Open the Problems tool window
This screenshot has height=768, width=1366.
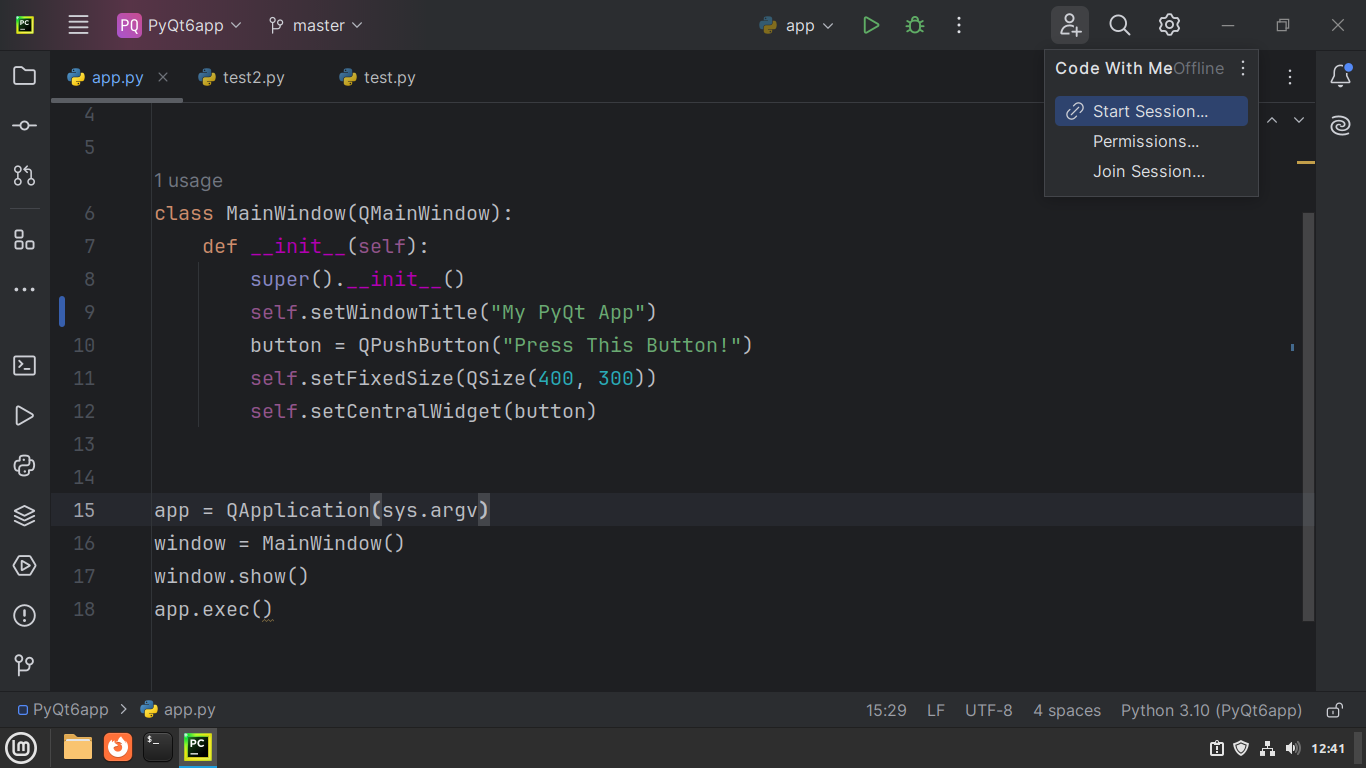(25, 616)
